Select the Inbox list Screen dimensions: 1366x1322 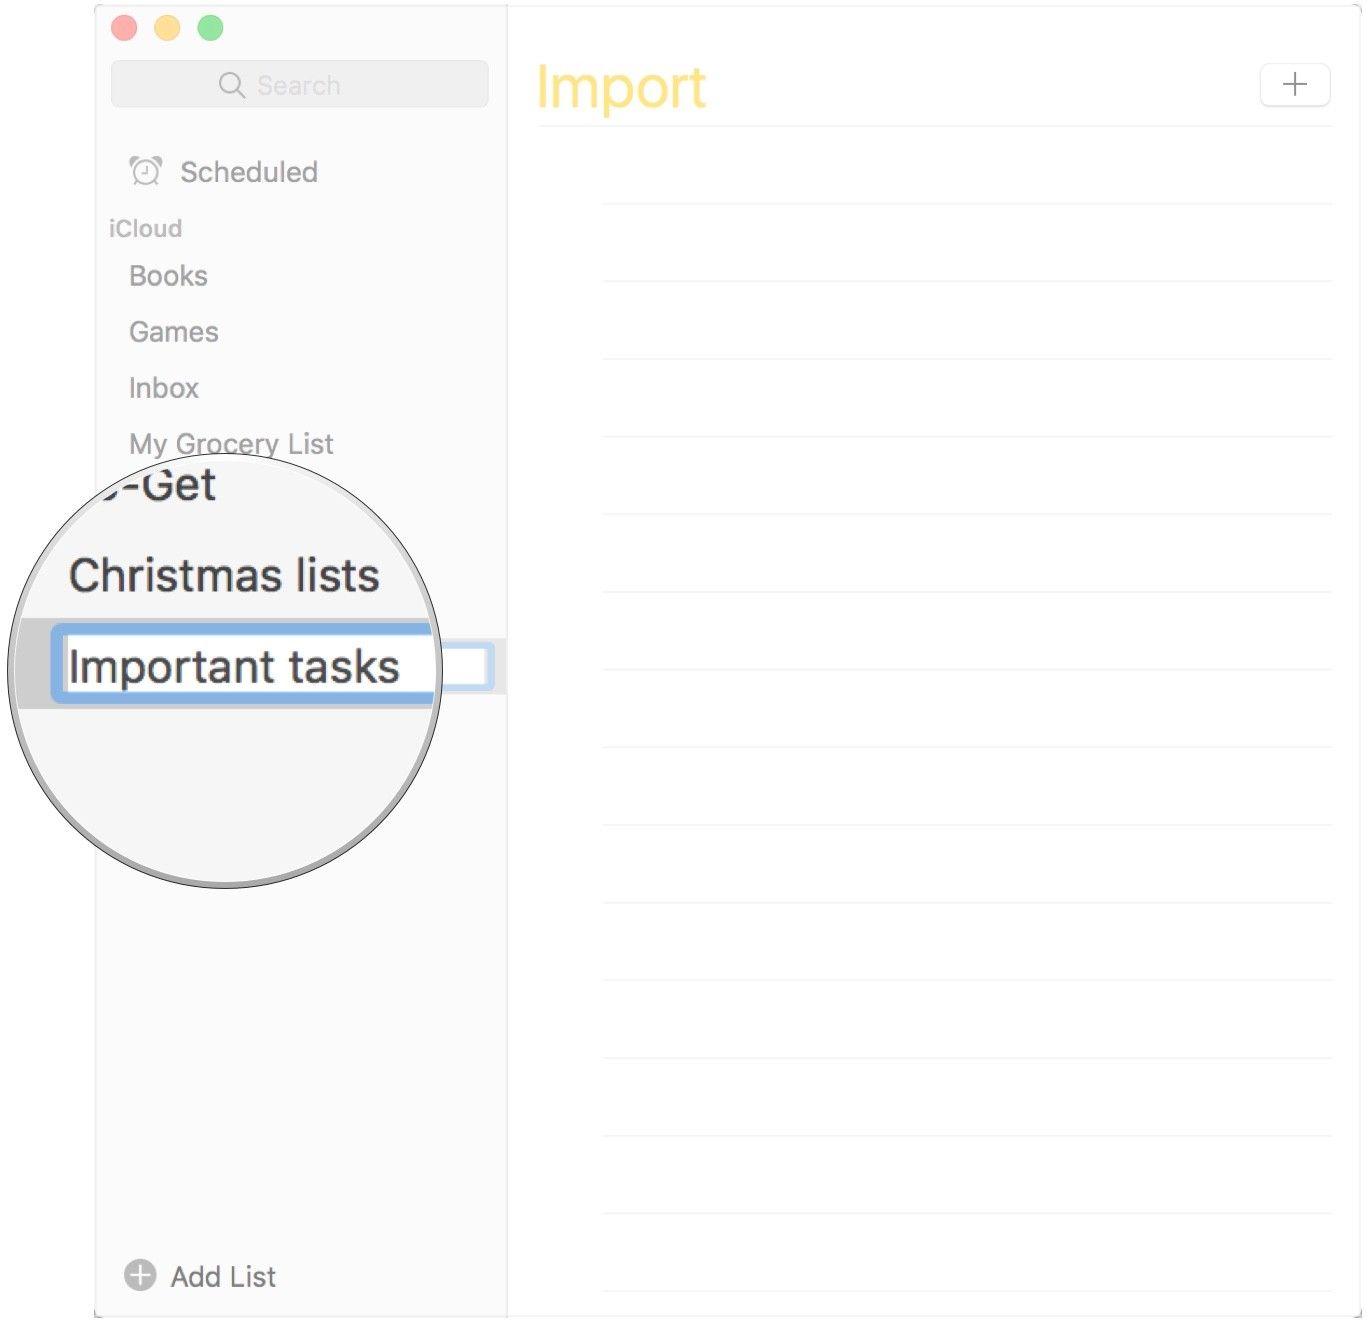point(164,388)
